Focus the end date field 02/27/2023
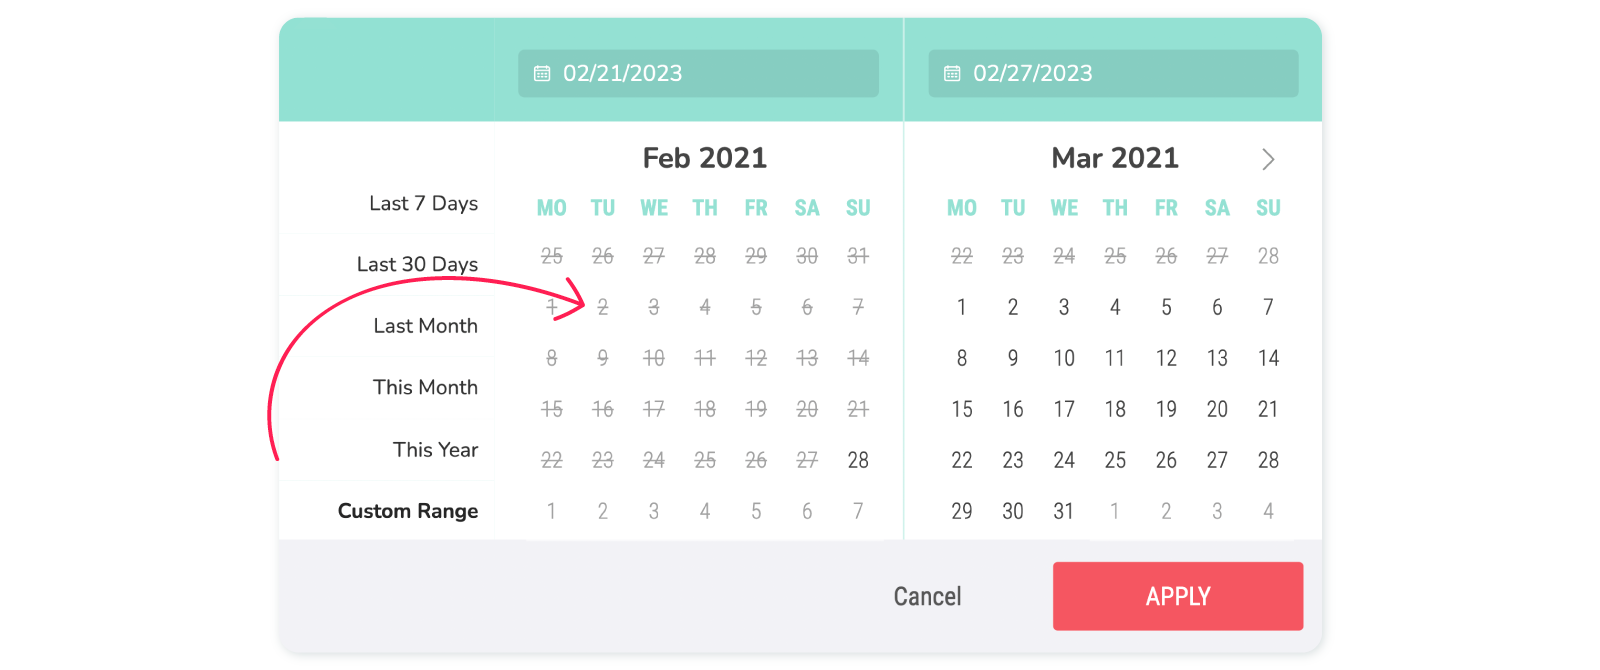The width and height of the screenshot is (1600, 670). click(1113, 74)
